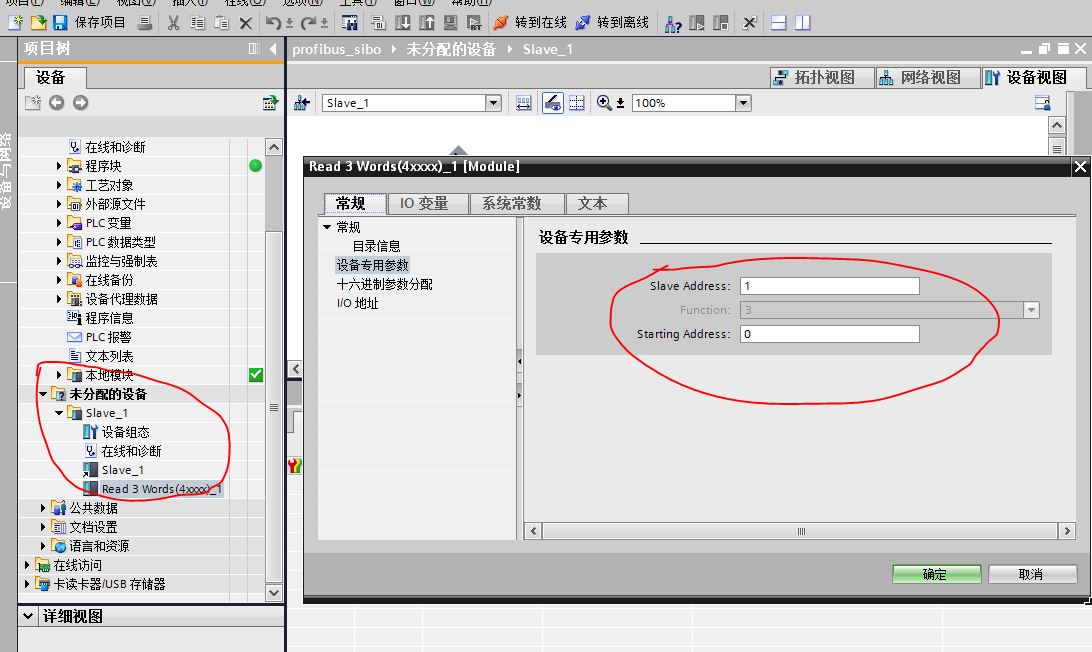Undo the last action
This screenshot has height=652, width=1092.
pyautogui.click(x=274, y=23)
